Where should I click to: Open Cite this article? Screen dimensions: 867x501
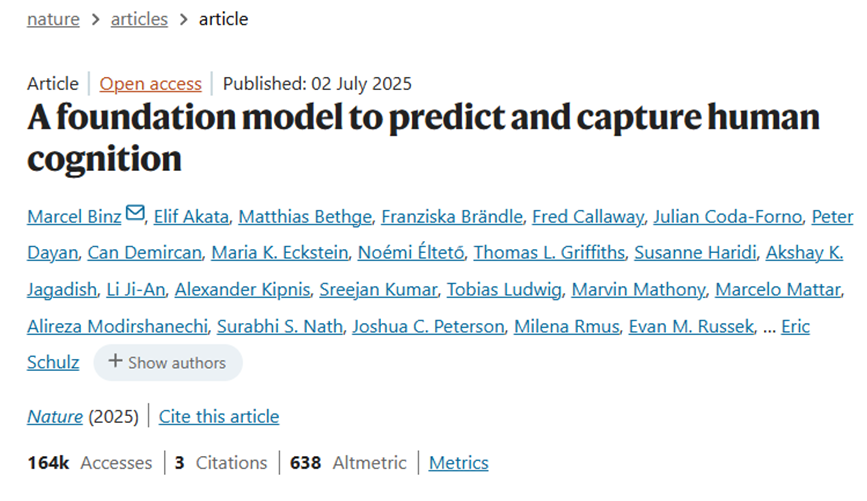tap(219, 416)
